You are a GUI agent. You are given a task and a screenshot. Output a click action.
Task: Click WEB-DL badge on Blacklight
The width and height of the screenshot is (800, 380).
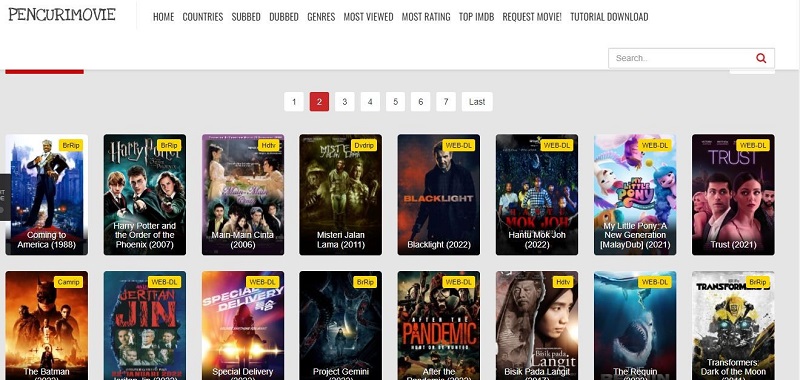pos(458,145)
